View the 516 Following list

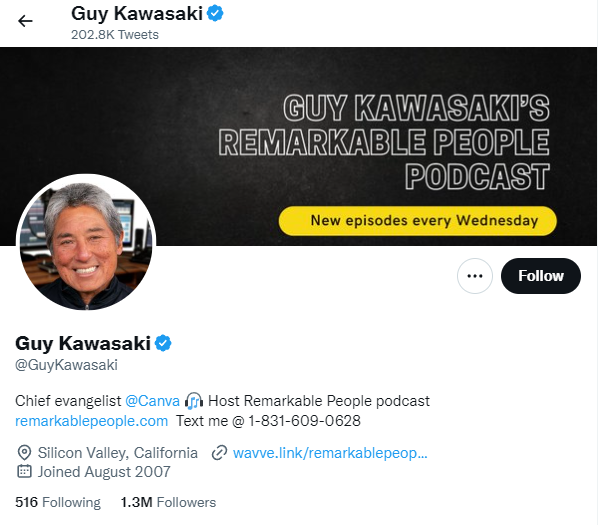point(58,503)
